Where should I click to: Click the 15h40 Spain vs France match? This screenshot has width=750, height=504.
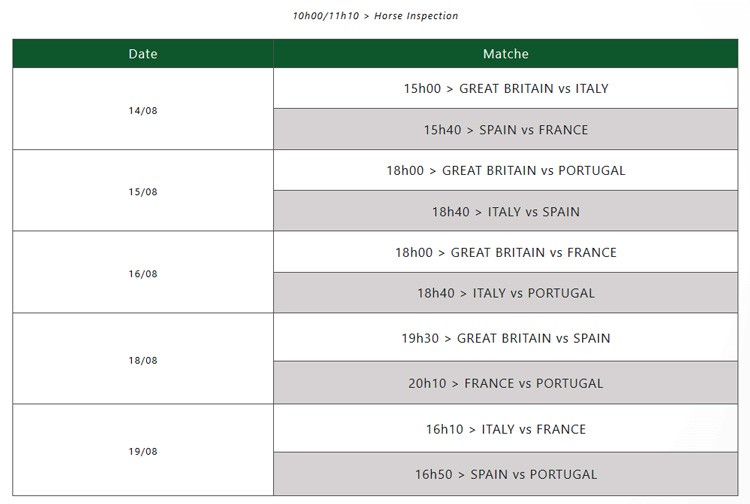505,130
